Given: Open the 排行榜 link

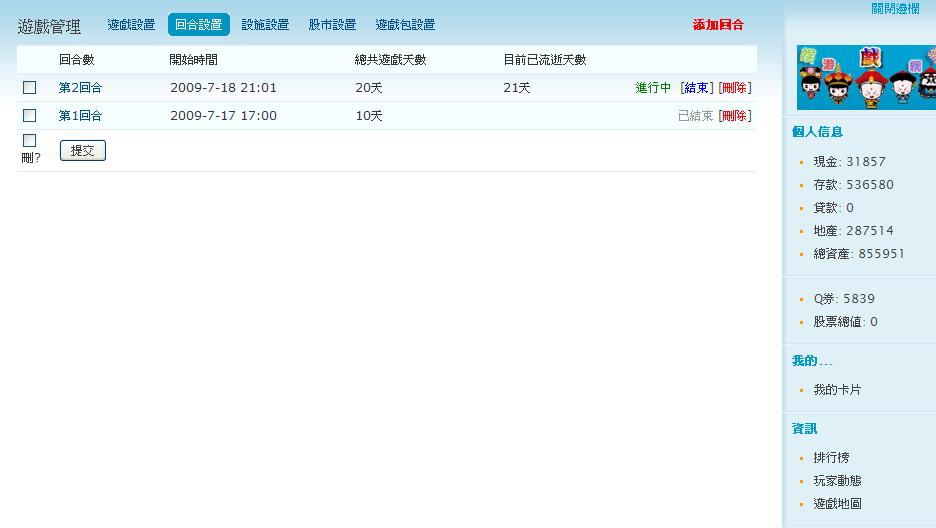Looking at the screenshot, I should [832, 458].
